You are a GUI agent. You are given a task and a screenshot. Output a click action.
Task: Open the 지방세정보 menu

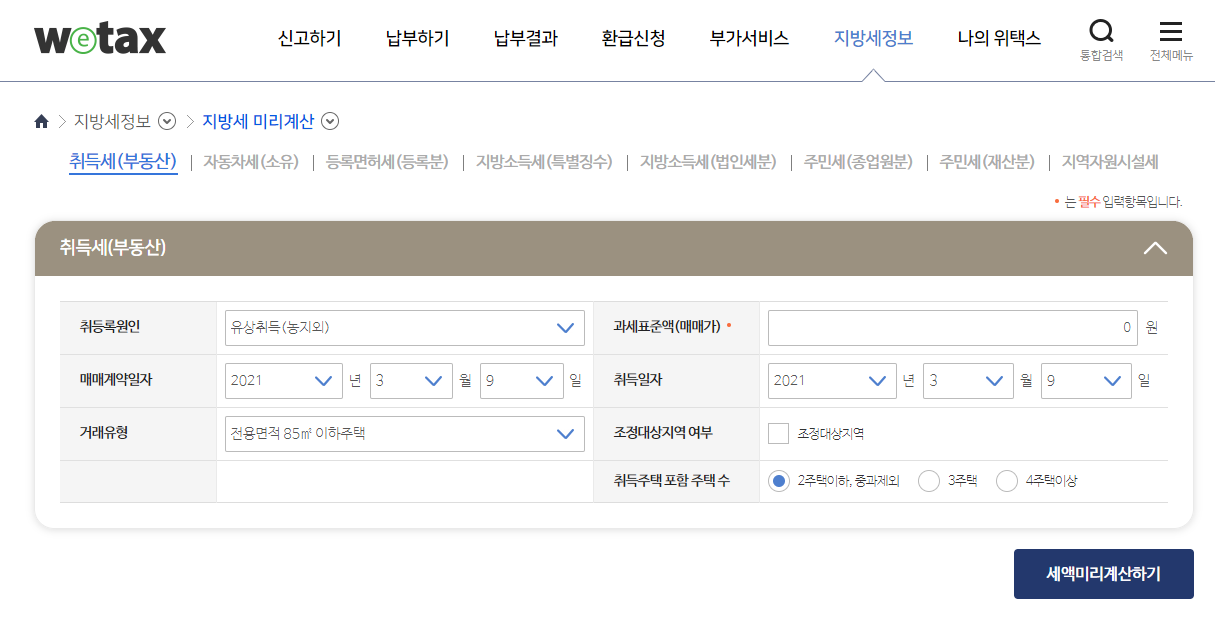point(873,39)
